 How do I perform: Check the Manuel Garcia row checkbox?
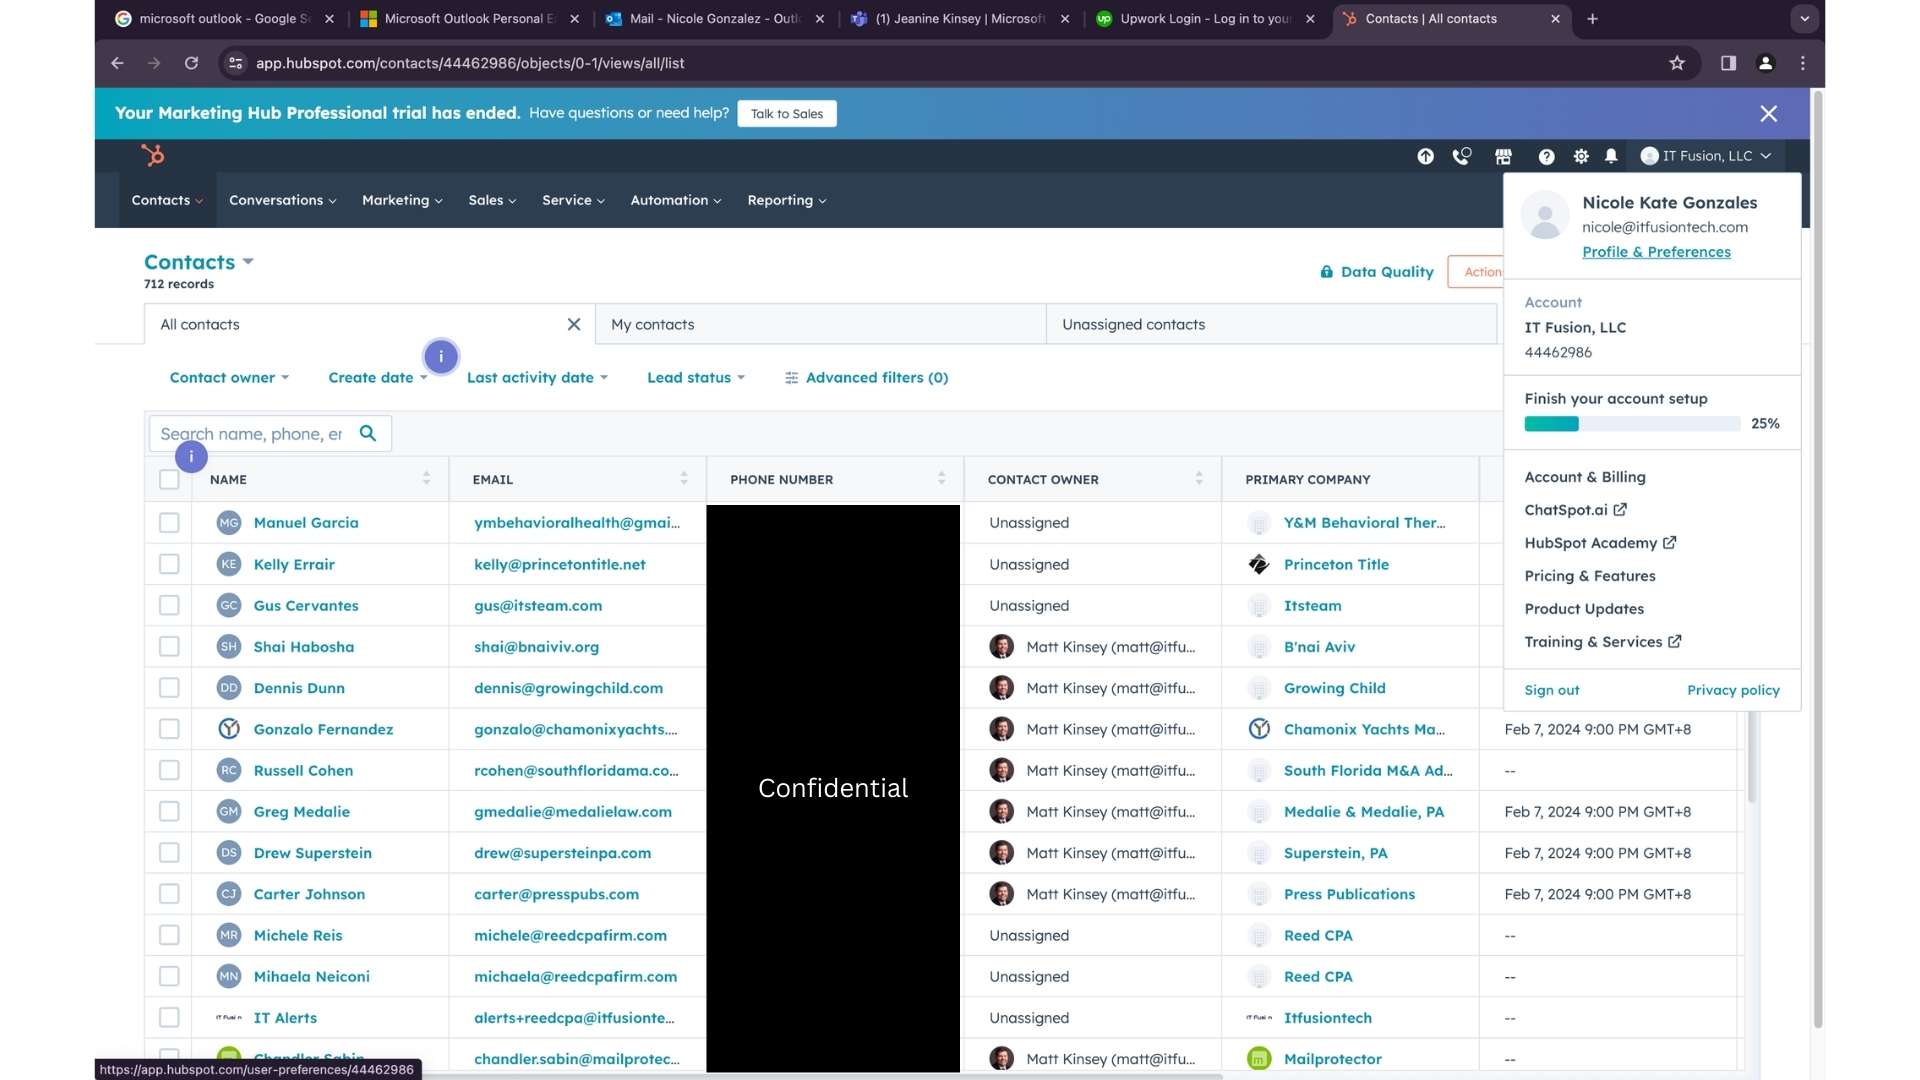[169, 522]
